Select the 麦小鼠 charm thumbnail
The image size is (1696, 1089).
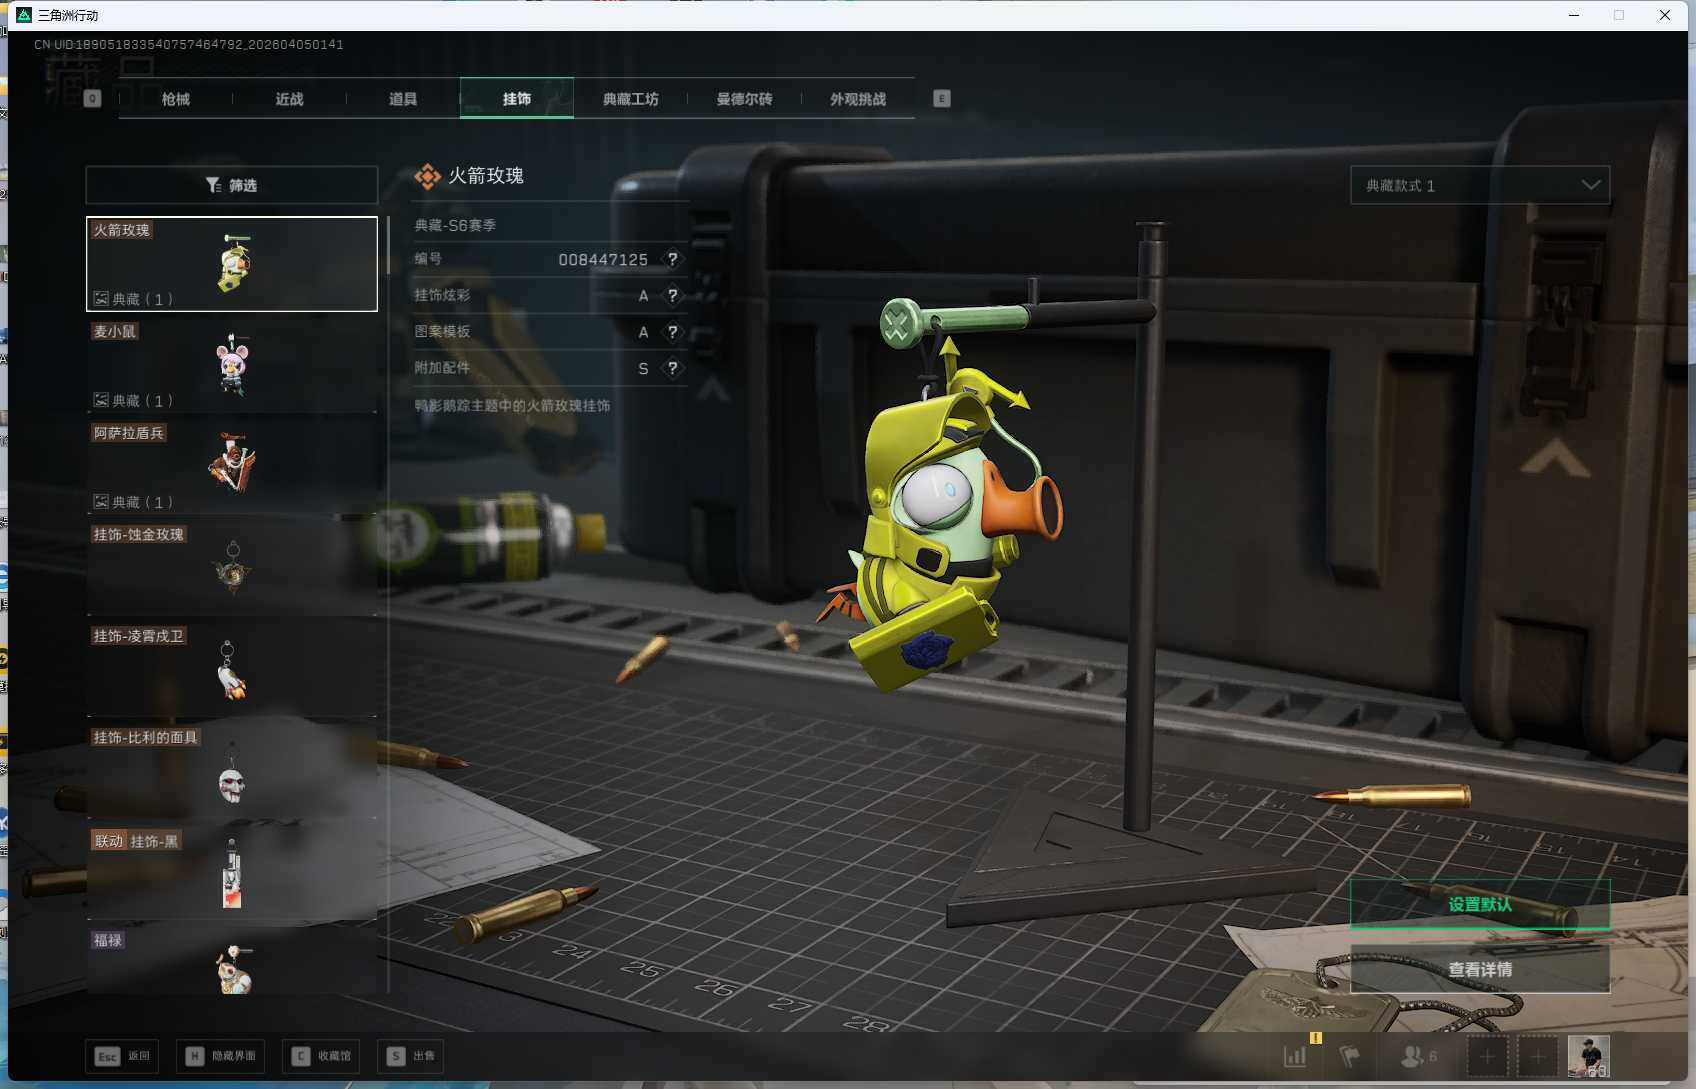pos(232,364)
